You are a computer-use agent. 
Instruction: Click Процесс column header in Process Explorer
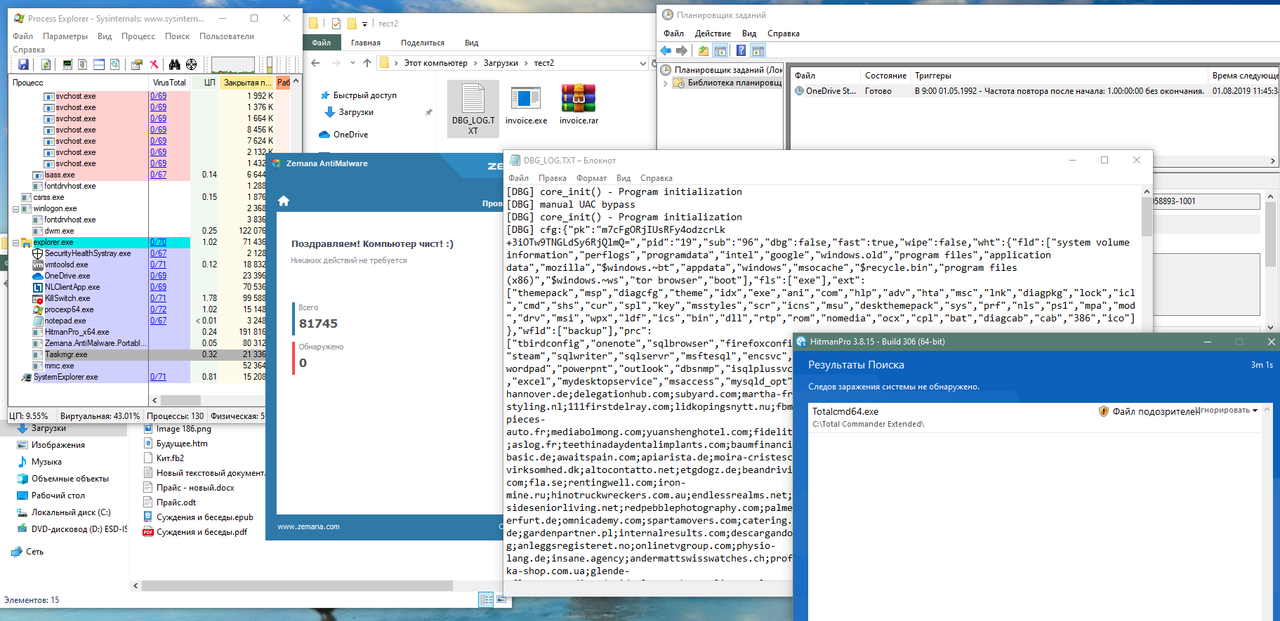tap(78, 82)
